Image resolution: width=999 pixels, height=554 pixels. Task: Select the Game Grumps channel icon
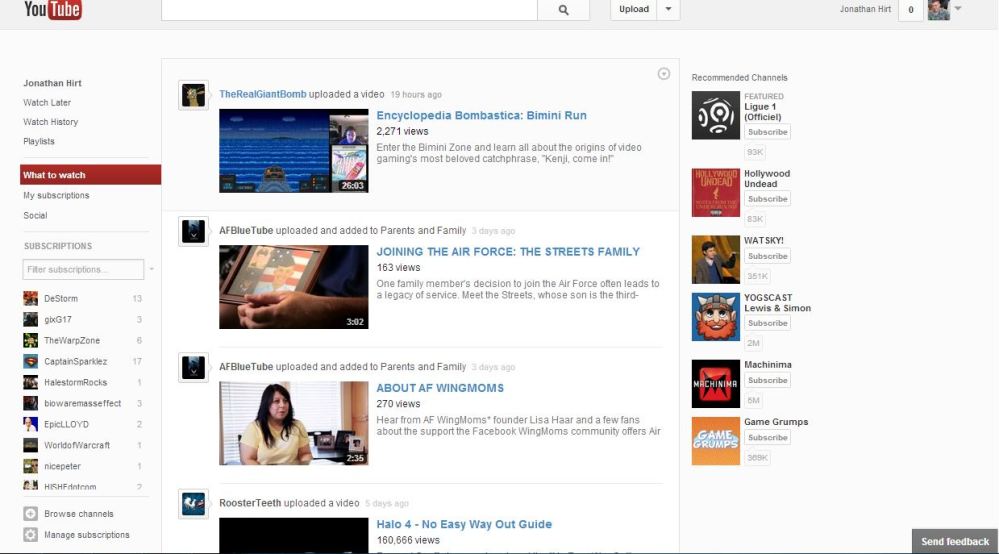(716, 441)
